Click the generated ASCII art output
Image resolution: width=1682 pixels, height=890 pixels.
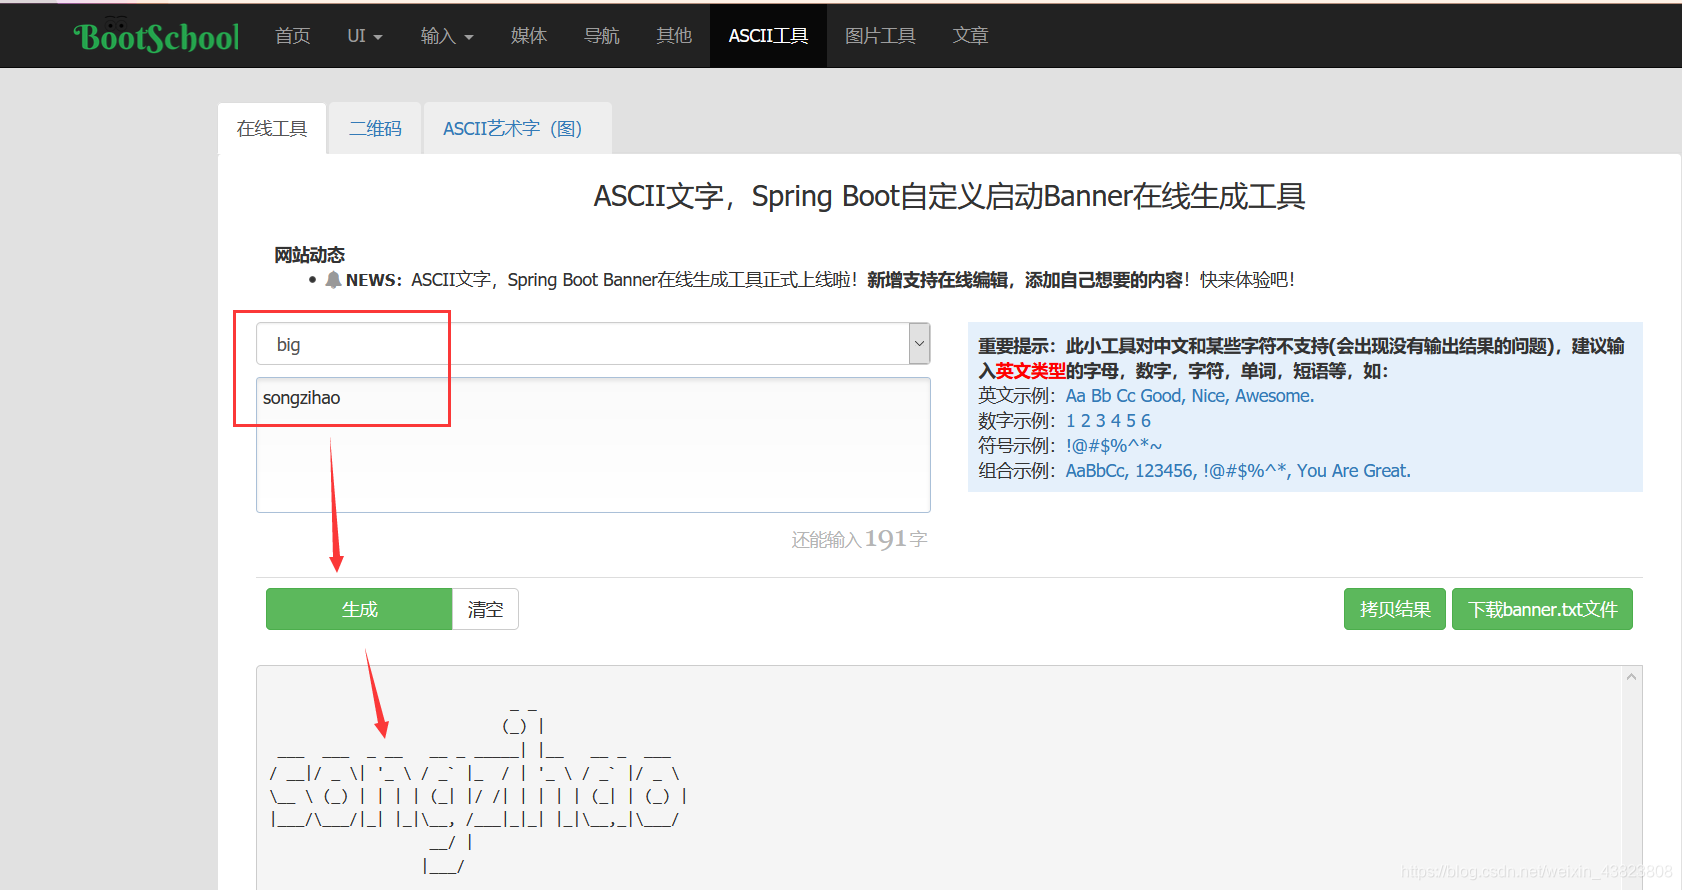coord(478,789)
